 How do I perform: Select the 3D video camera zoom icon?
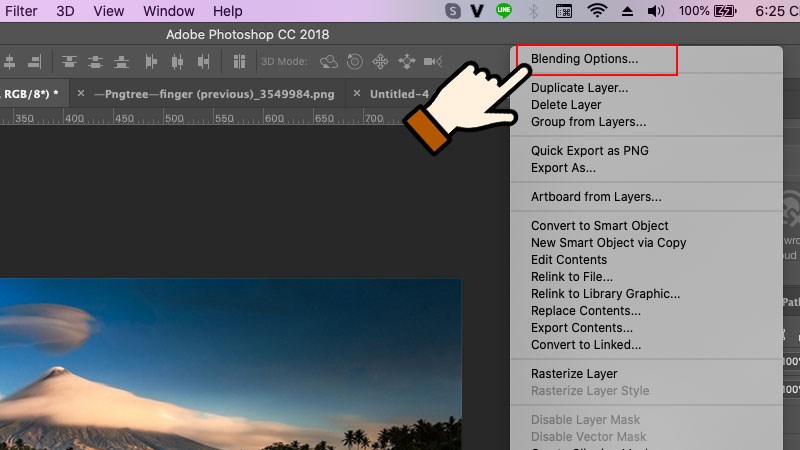pyautogui.click(x=432, y=62)
